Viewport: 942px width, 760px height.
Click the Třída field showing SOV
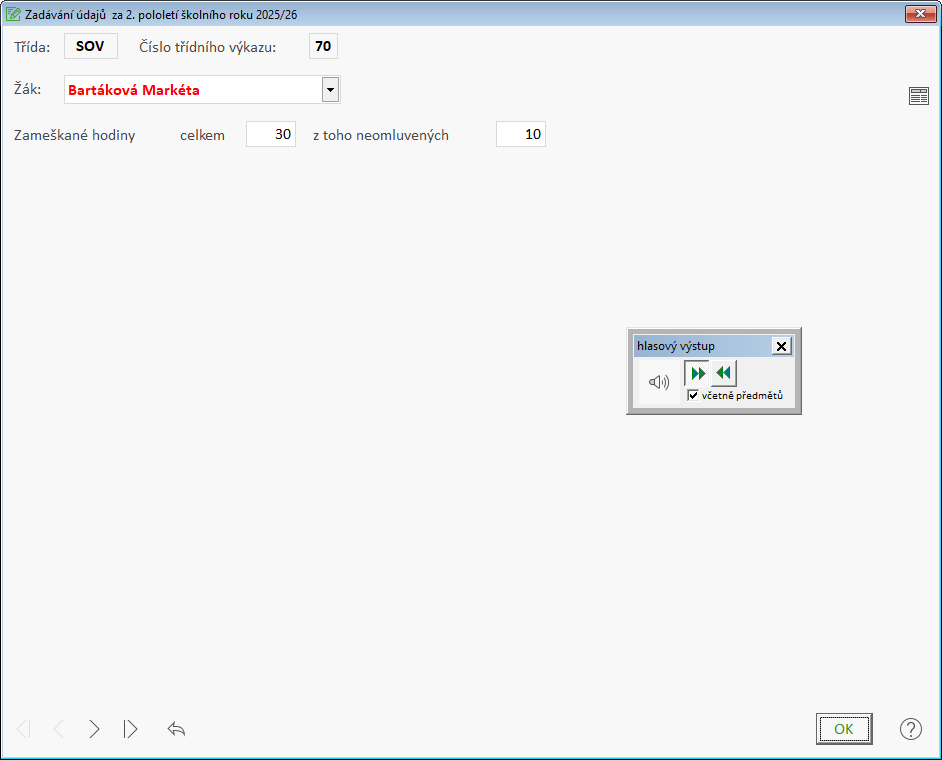click(x=90, y=46)
